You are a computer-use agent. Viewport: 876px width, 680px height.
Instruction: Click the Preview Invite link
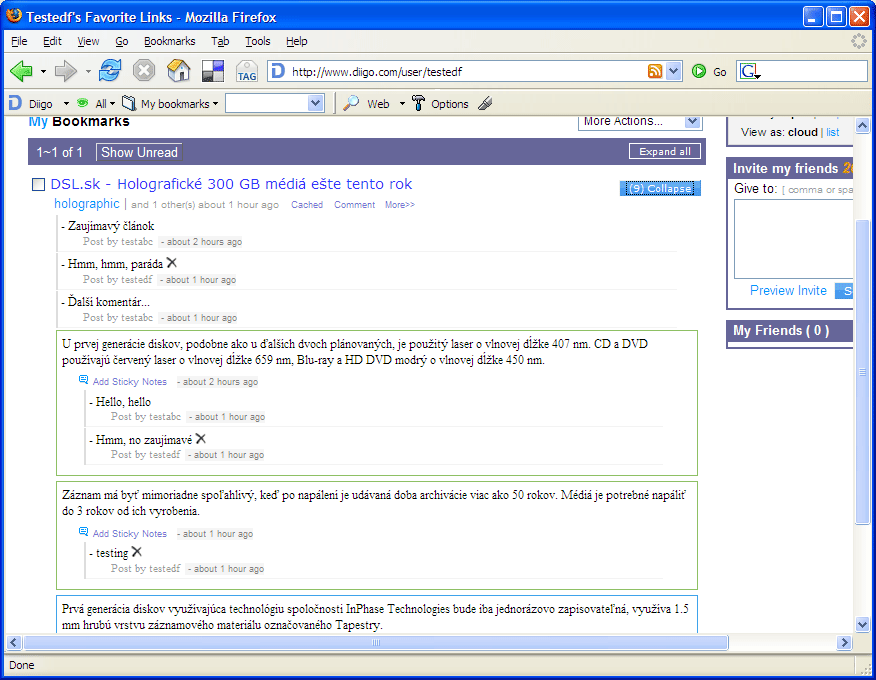coord(788,291)
